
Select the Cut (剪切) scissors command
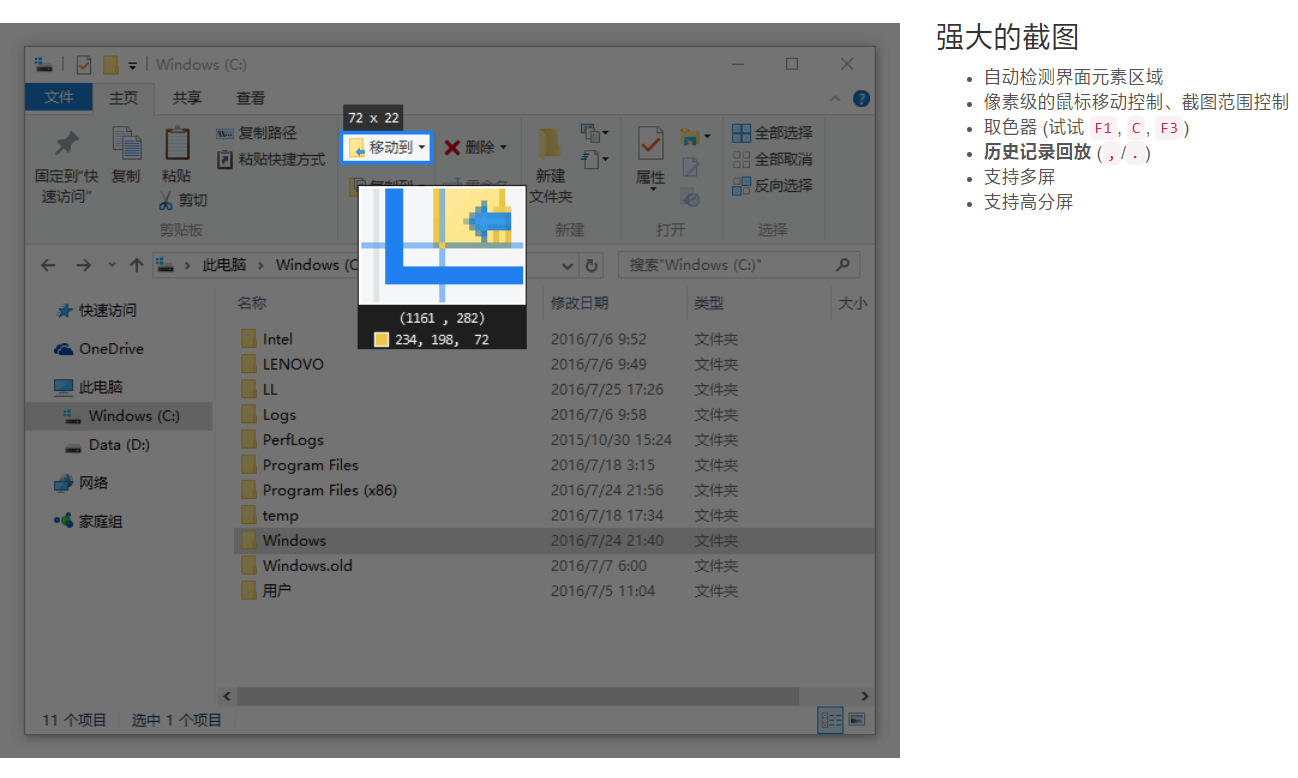[x=183, y=200]
